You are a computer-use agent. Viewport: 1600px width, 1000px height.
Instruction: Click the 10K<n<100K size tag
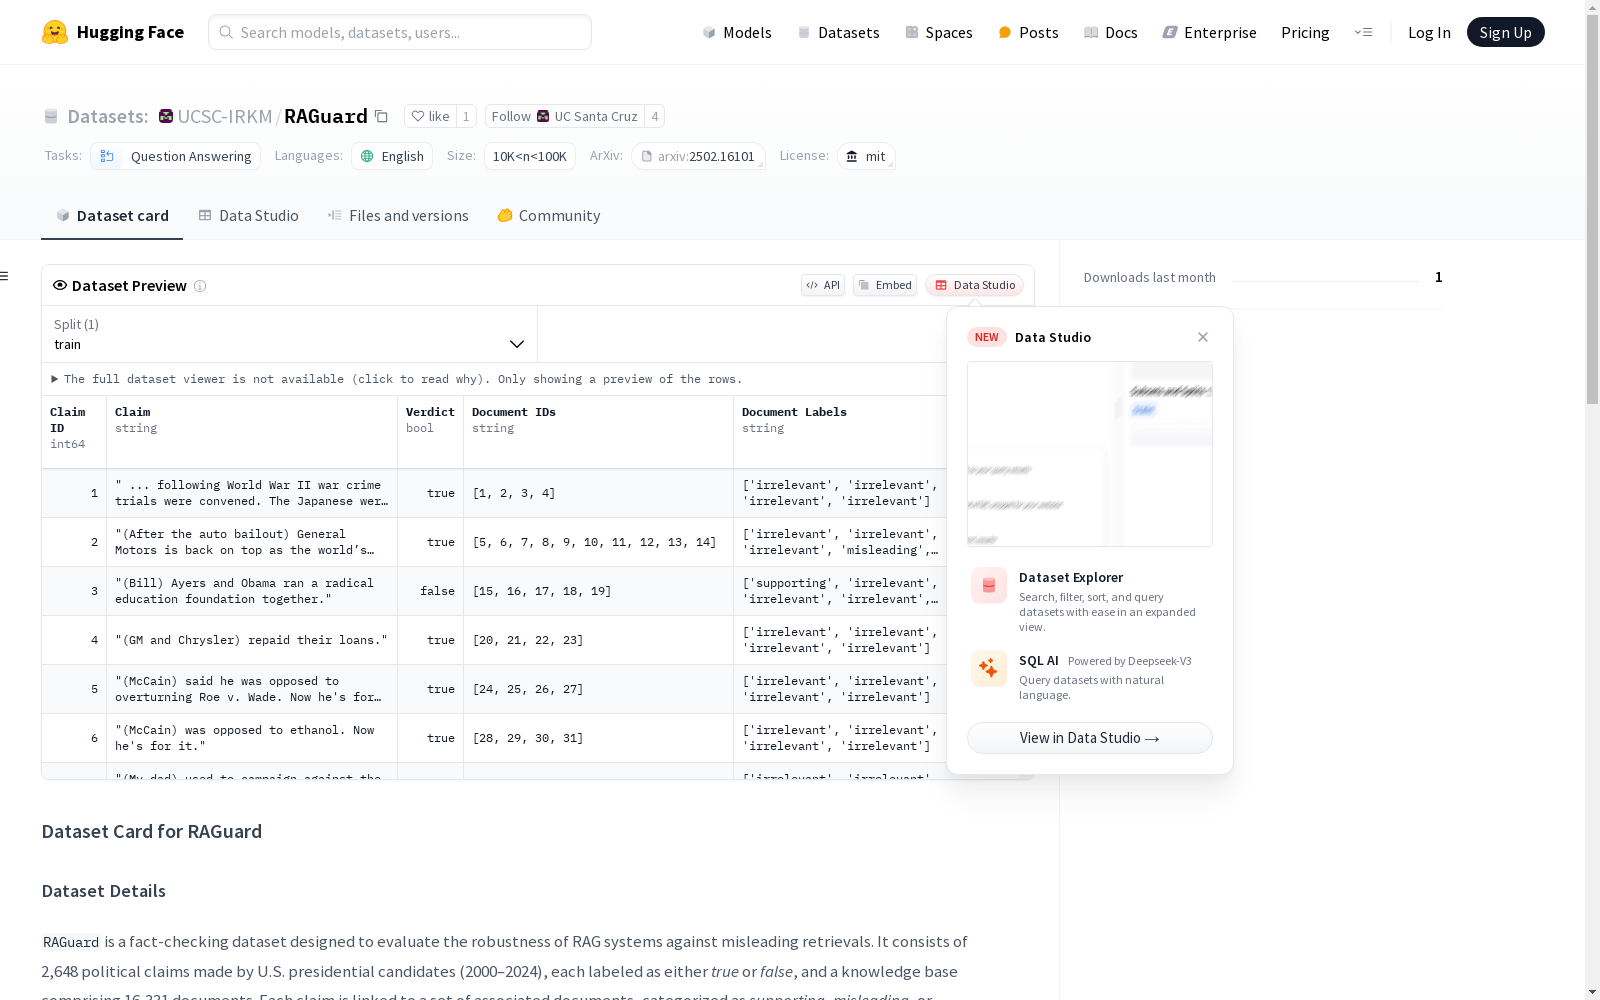tap(530, 156)
